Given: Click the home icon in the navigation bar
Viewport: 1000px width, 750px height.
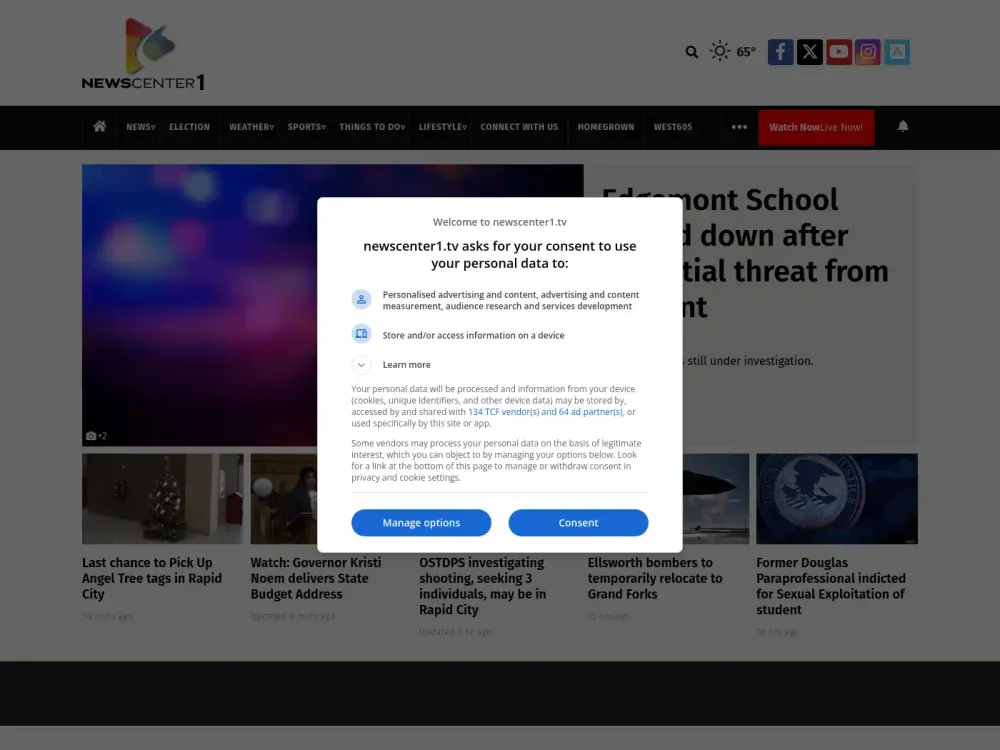Looking at the screenshot, I should point(98,127).
